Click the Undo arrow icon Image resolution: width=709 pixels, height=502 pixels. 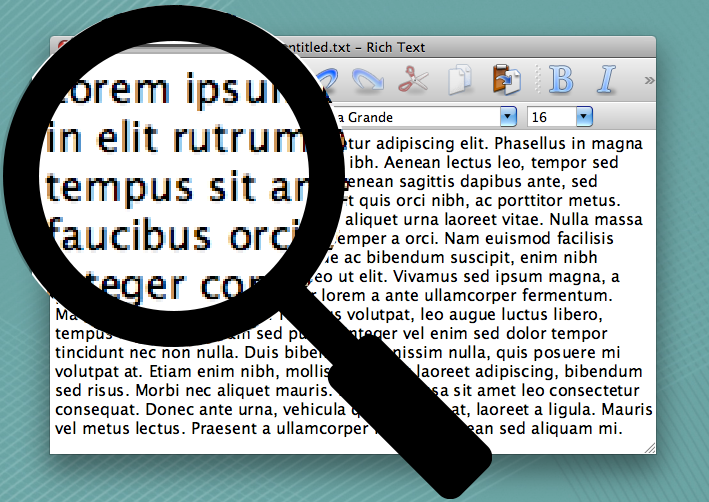point(327,77)
